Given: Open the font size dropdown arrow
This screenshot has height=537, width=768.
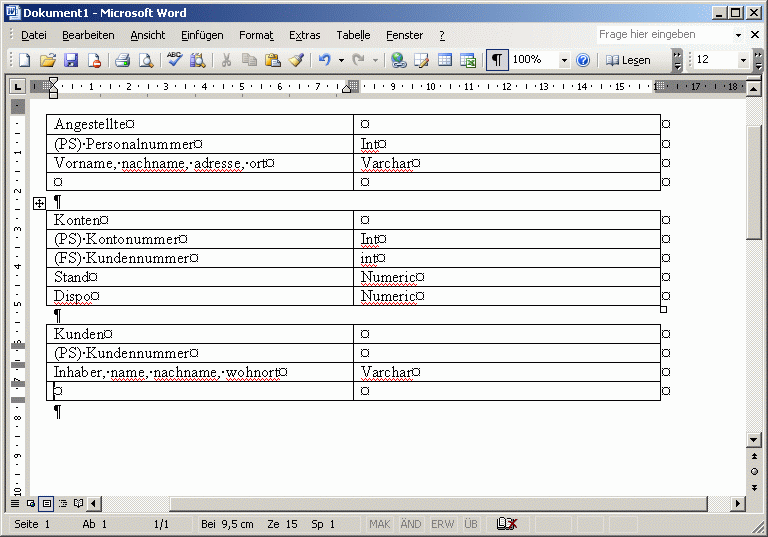Looking at the screenshot, I should 743,60.
